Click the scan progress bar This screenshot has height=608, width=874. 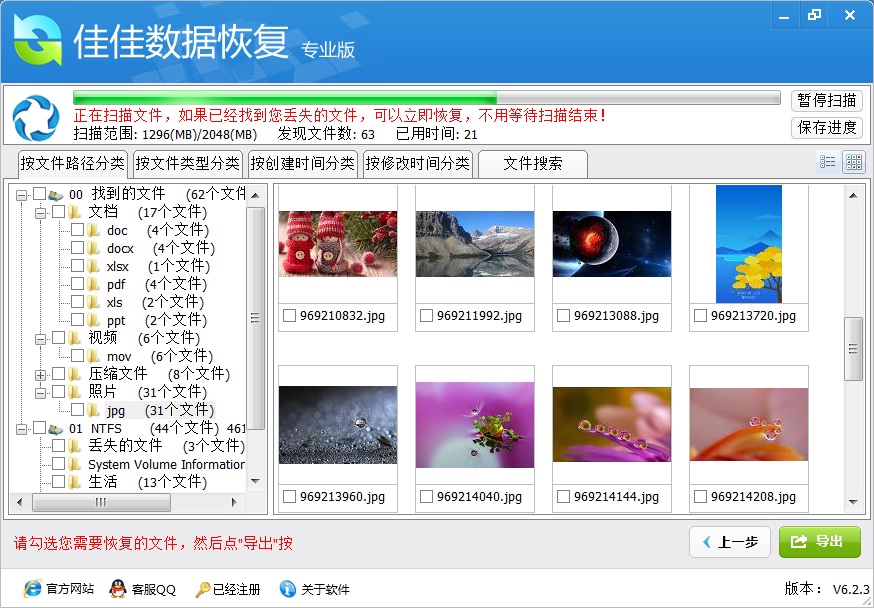click(425, 96)
